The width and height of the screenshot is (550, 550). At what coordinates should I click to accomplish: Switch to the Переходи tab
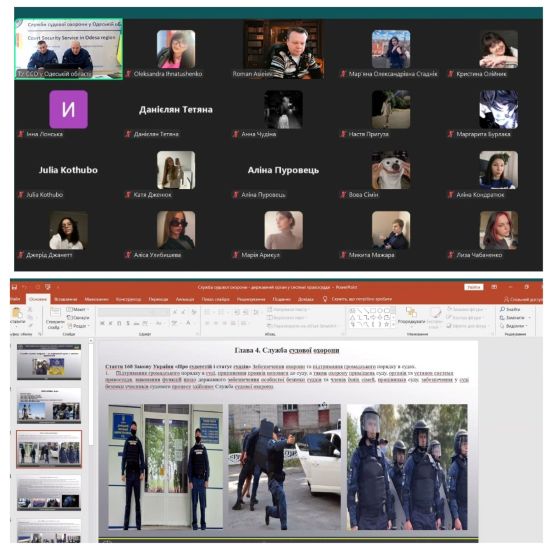point(158,299)
